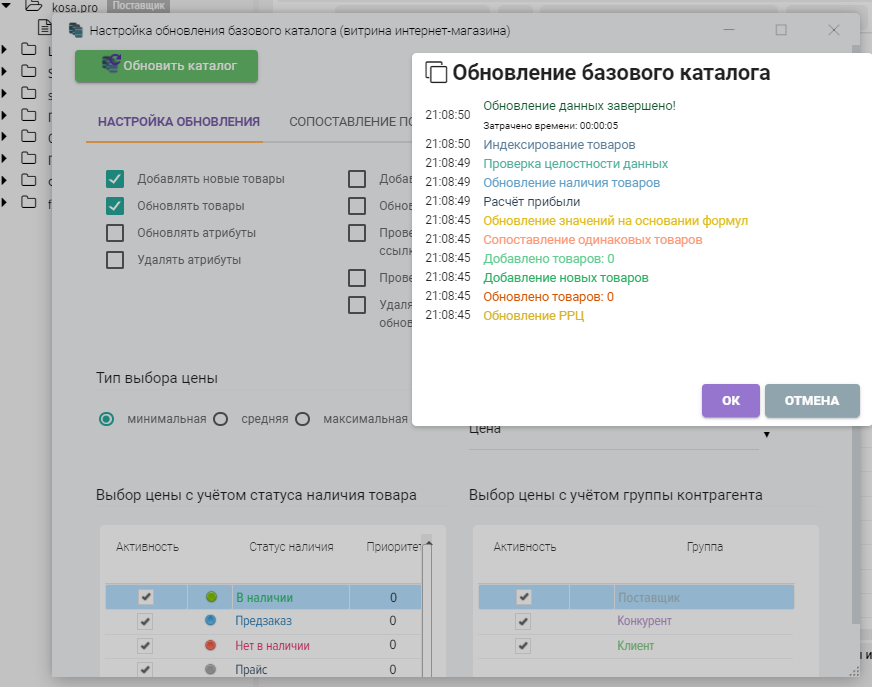
Task: Collapse the kosa.pro tree node arrow
Action: [6, 6]
